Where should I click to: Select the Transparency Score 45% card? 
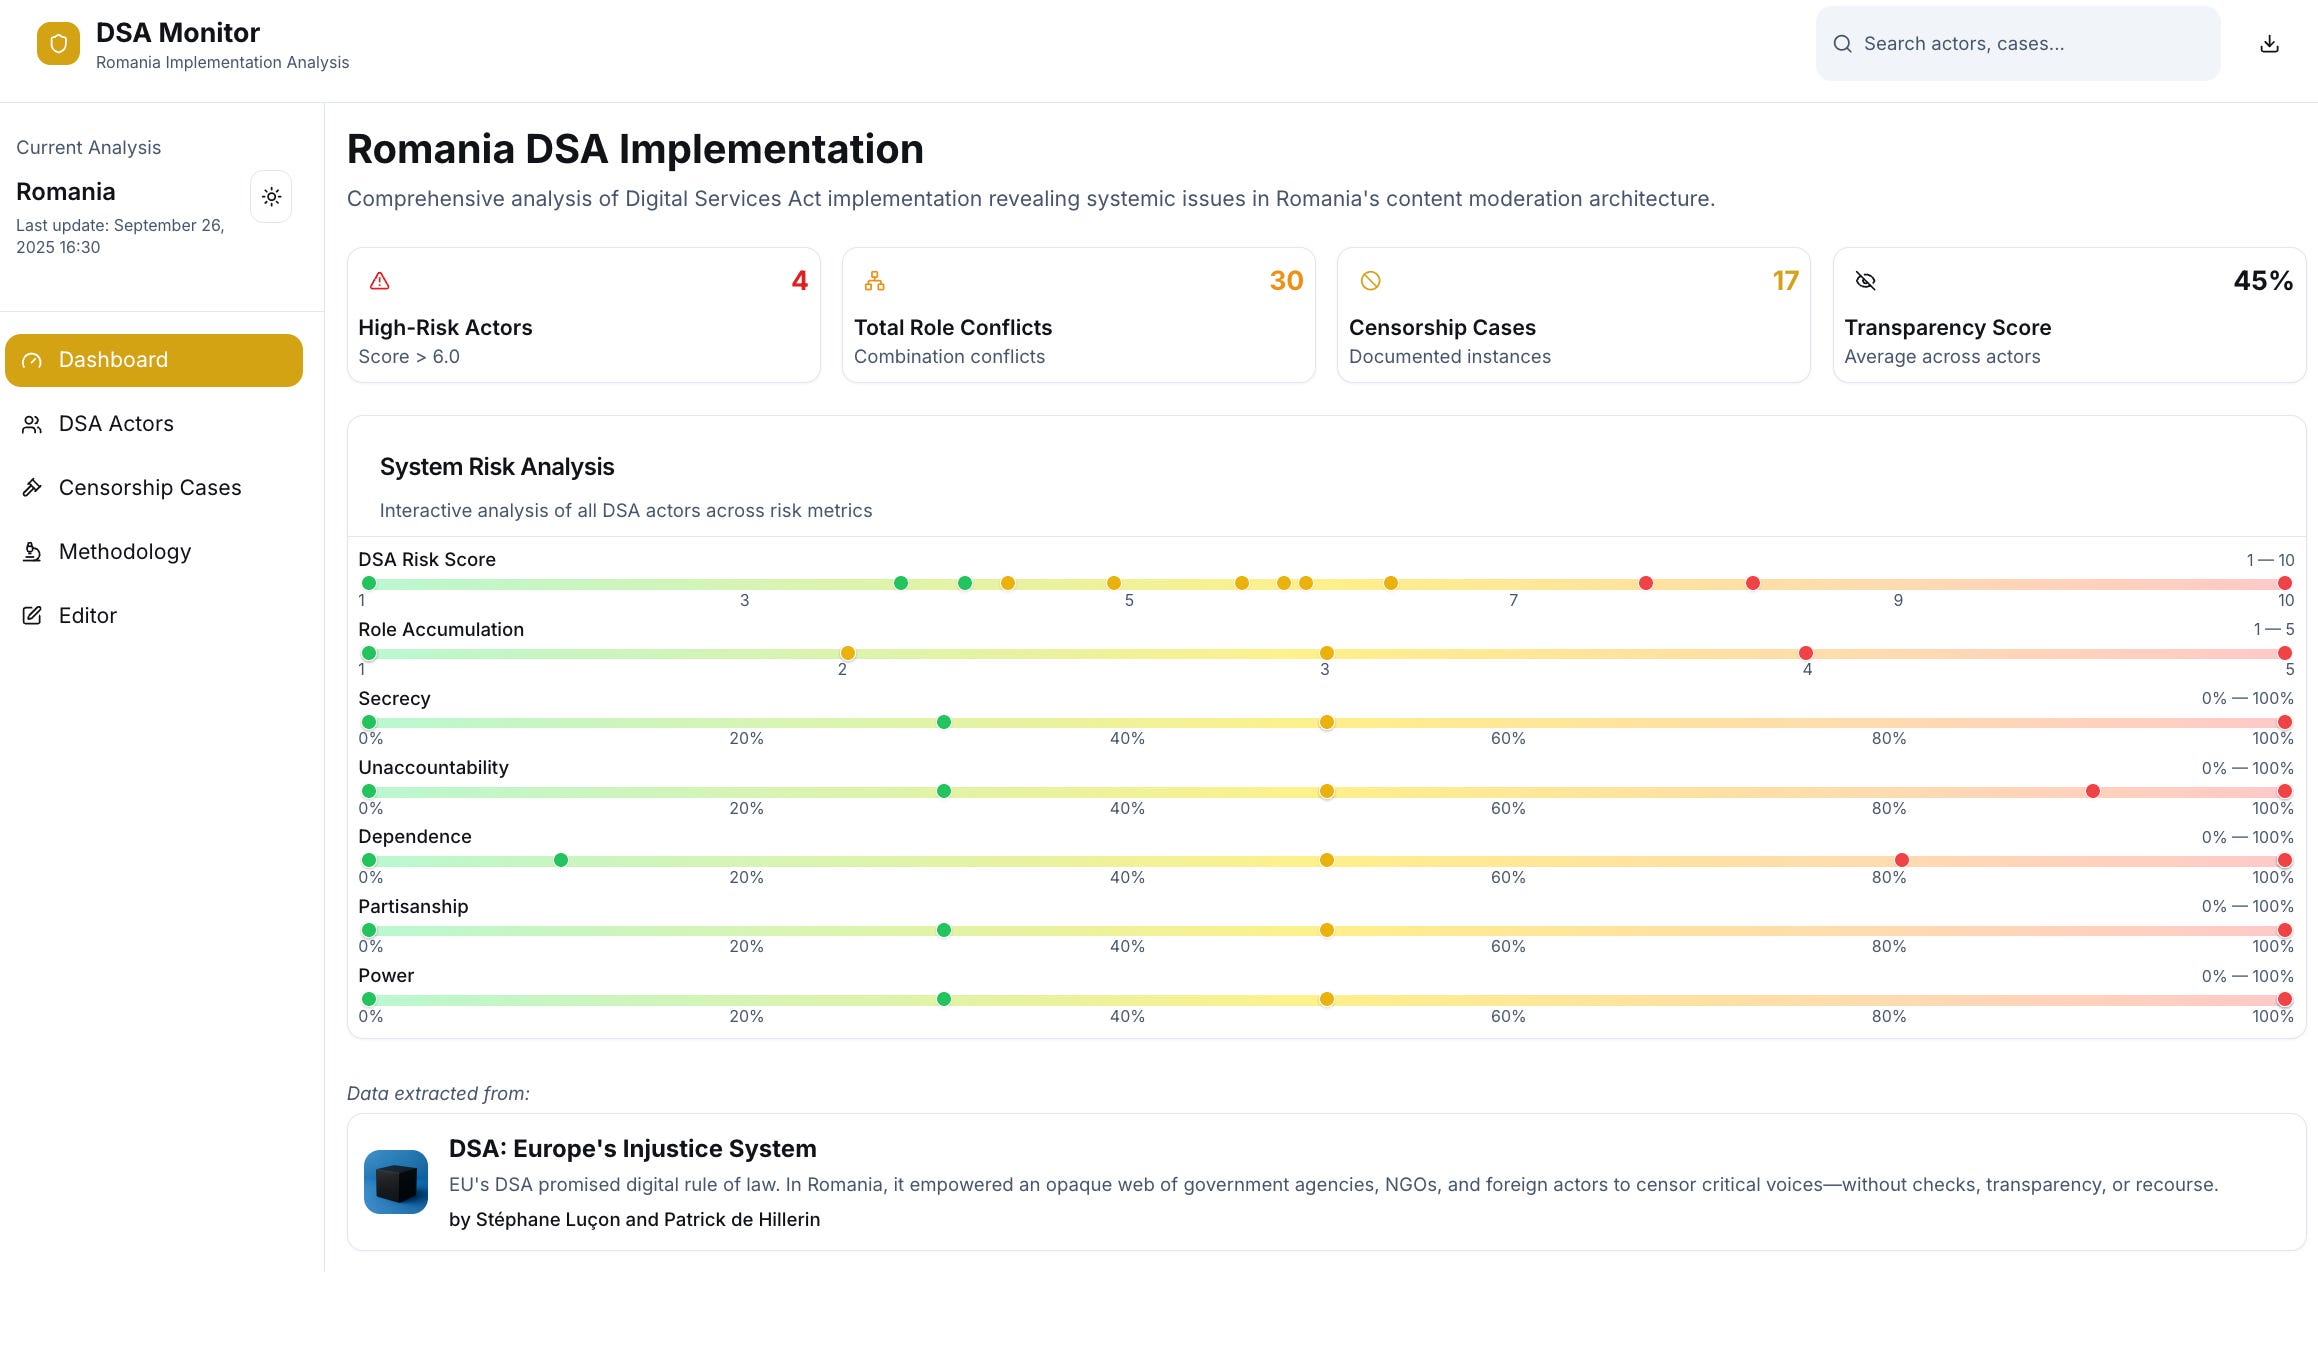click(x=2069, y=315)
